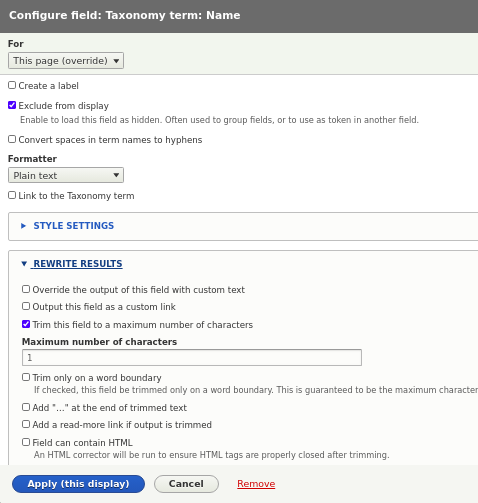Open the For display dropdown

pos(66,61)
